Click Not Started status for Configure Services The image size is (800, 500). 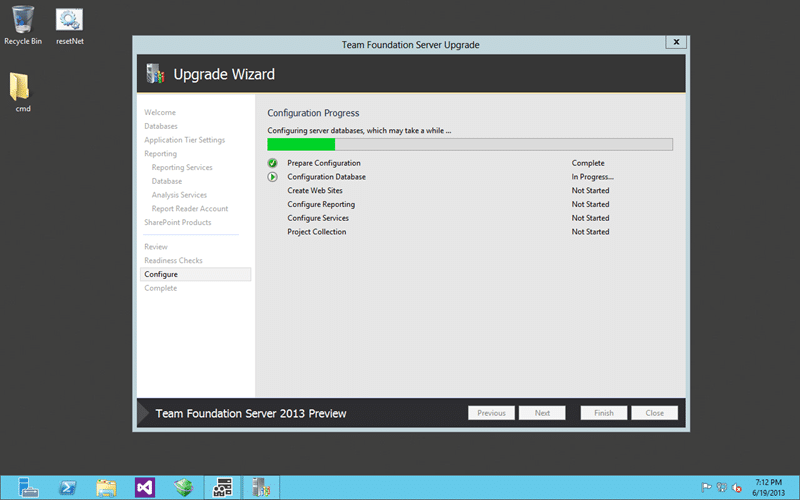coord(590,218)
